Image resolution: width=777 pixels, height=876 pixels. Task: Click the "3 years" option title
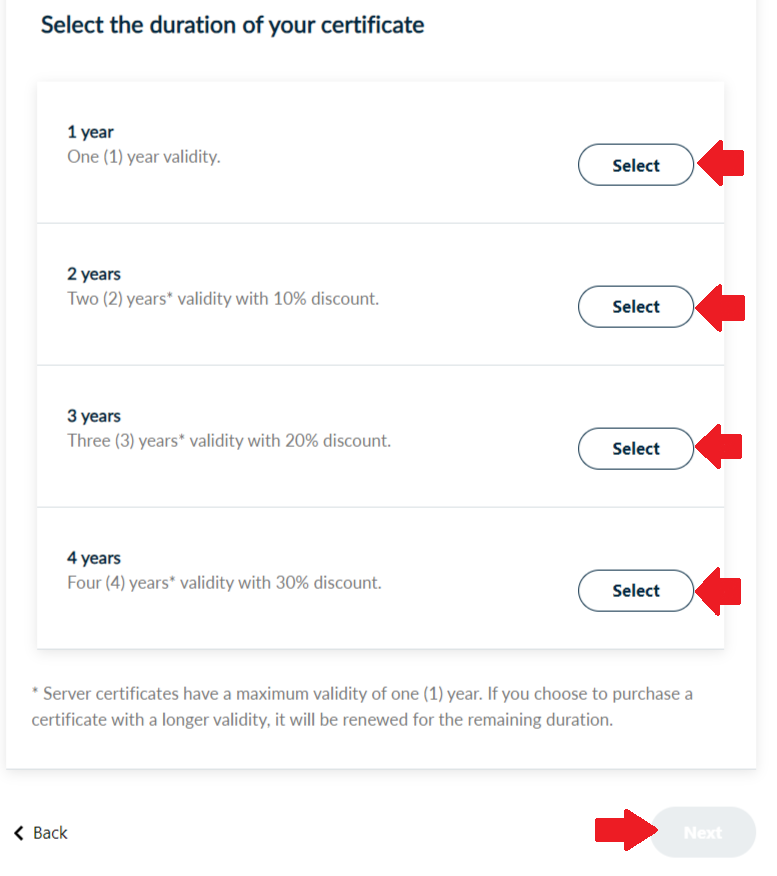pyautogui.click(x=94, y=416)
